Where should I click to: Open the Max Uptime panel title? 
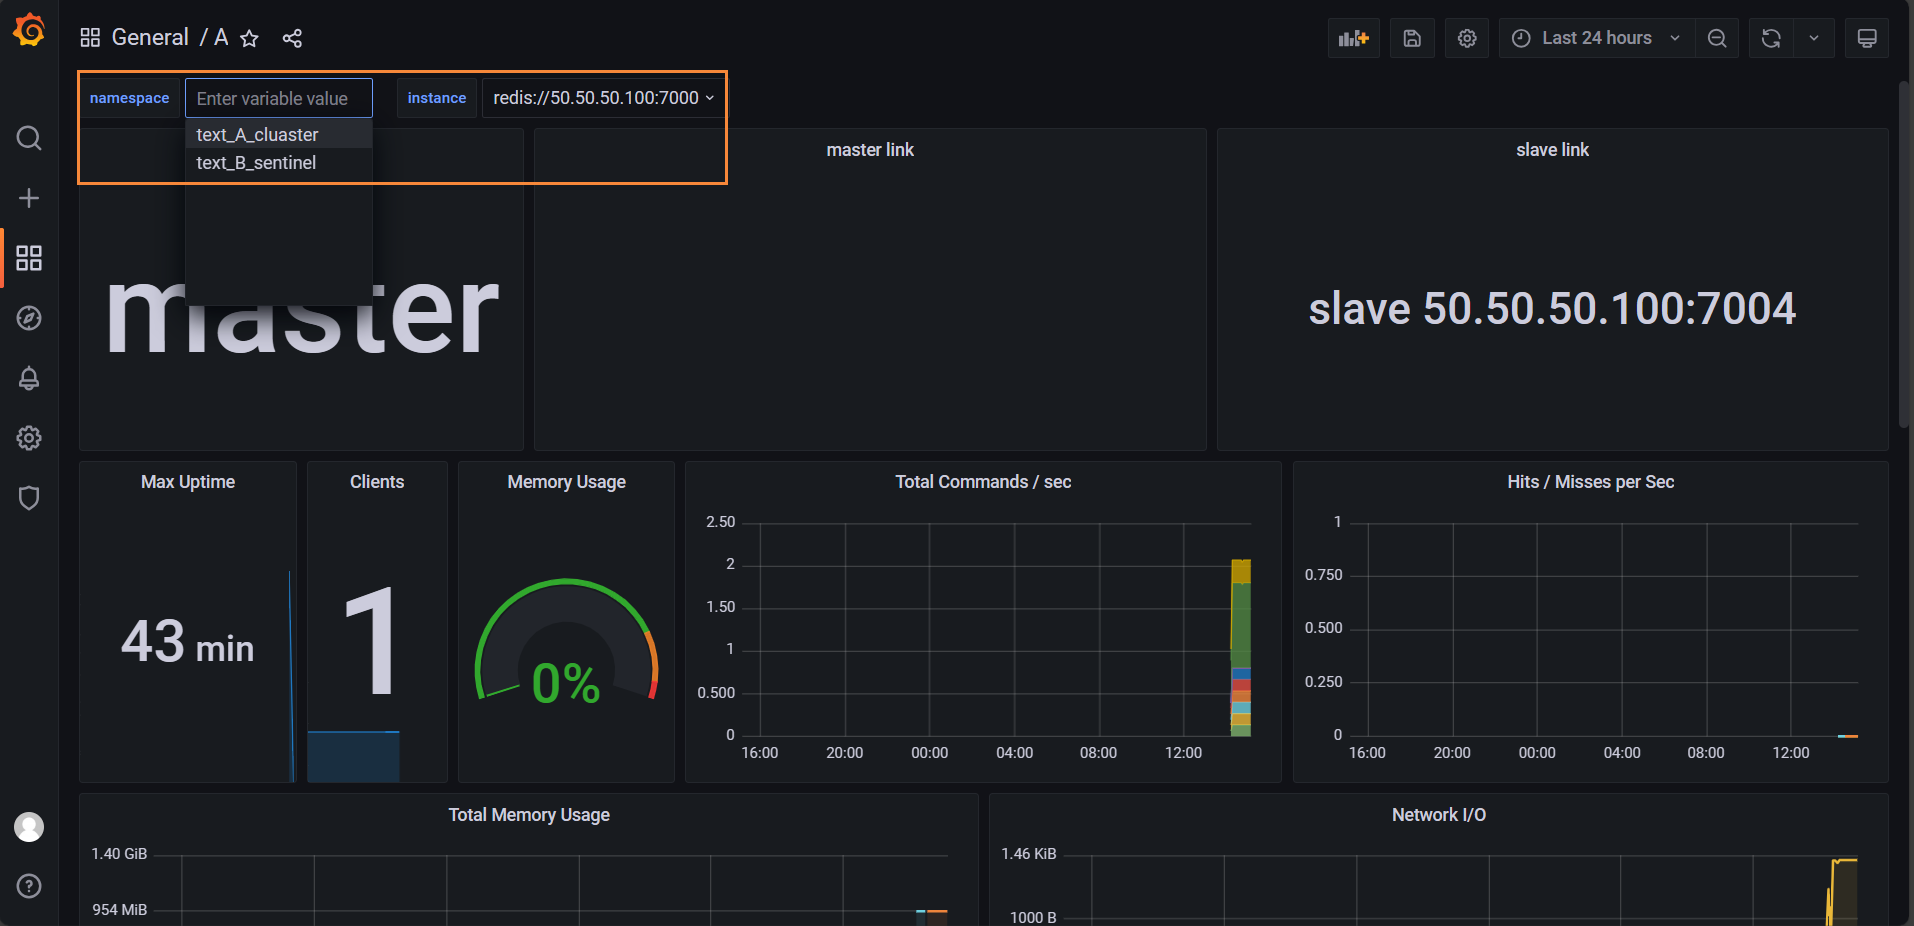[188, 482]
